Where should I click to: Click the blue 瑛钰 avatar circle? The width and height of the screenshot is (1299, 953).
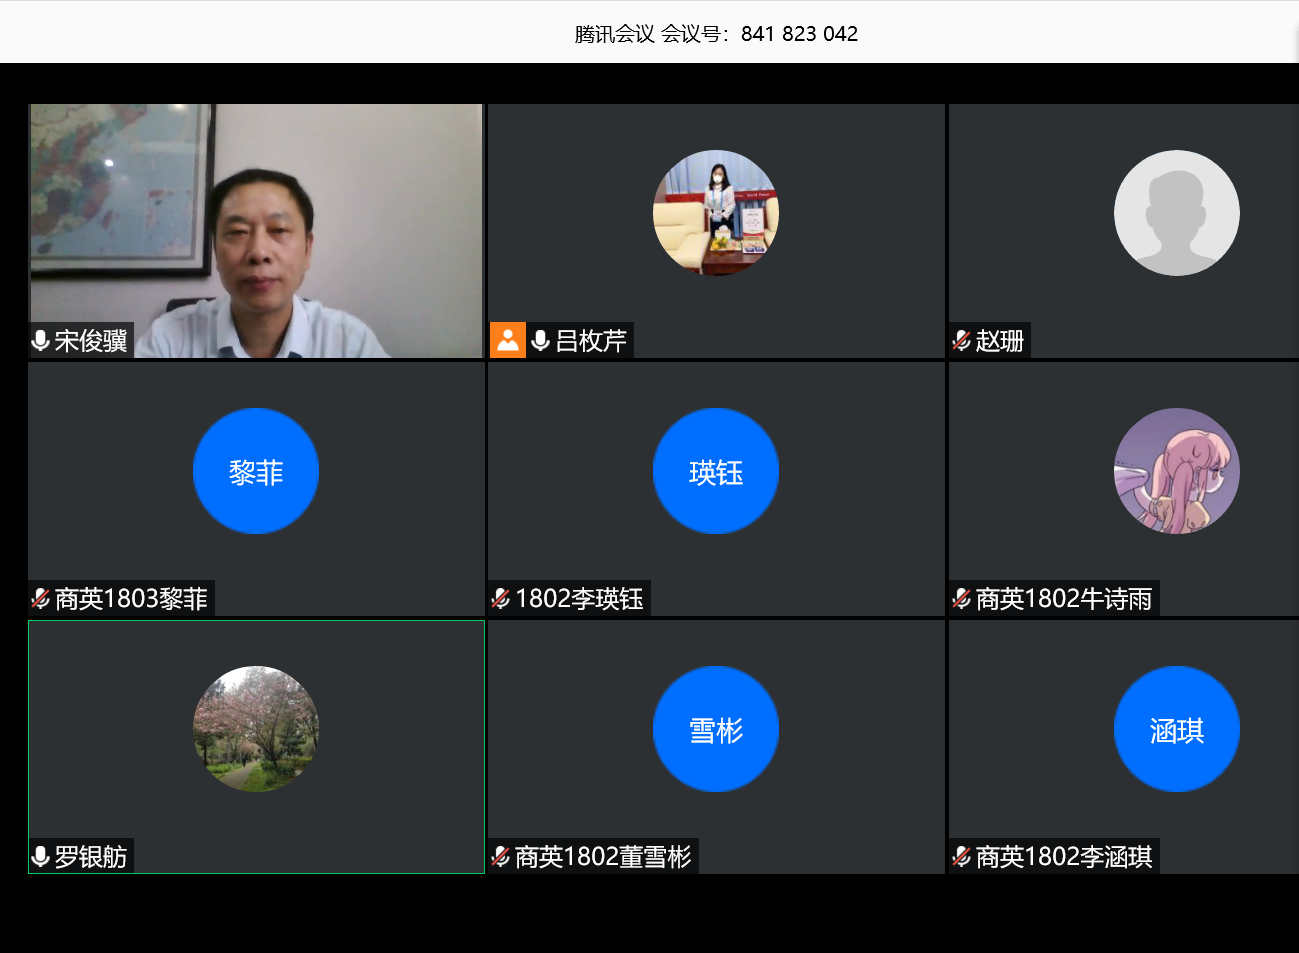pyautogui.click(x=716, y=471)
